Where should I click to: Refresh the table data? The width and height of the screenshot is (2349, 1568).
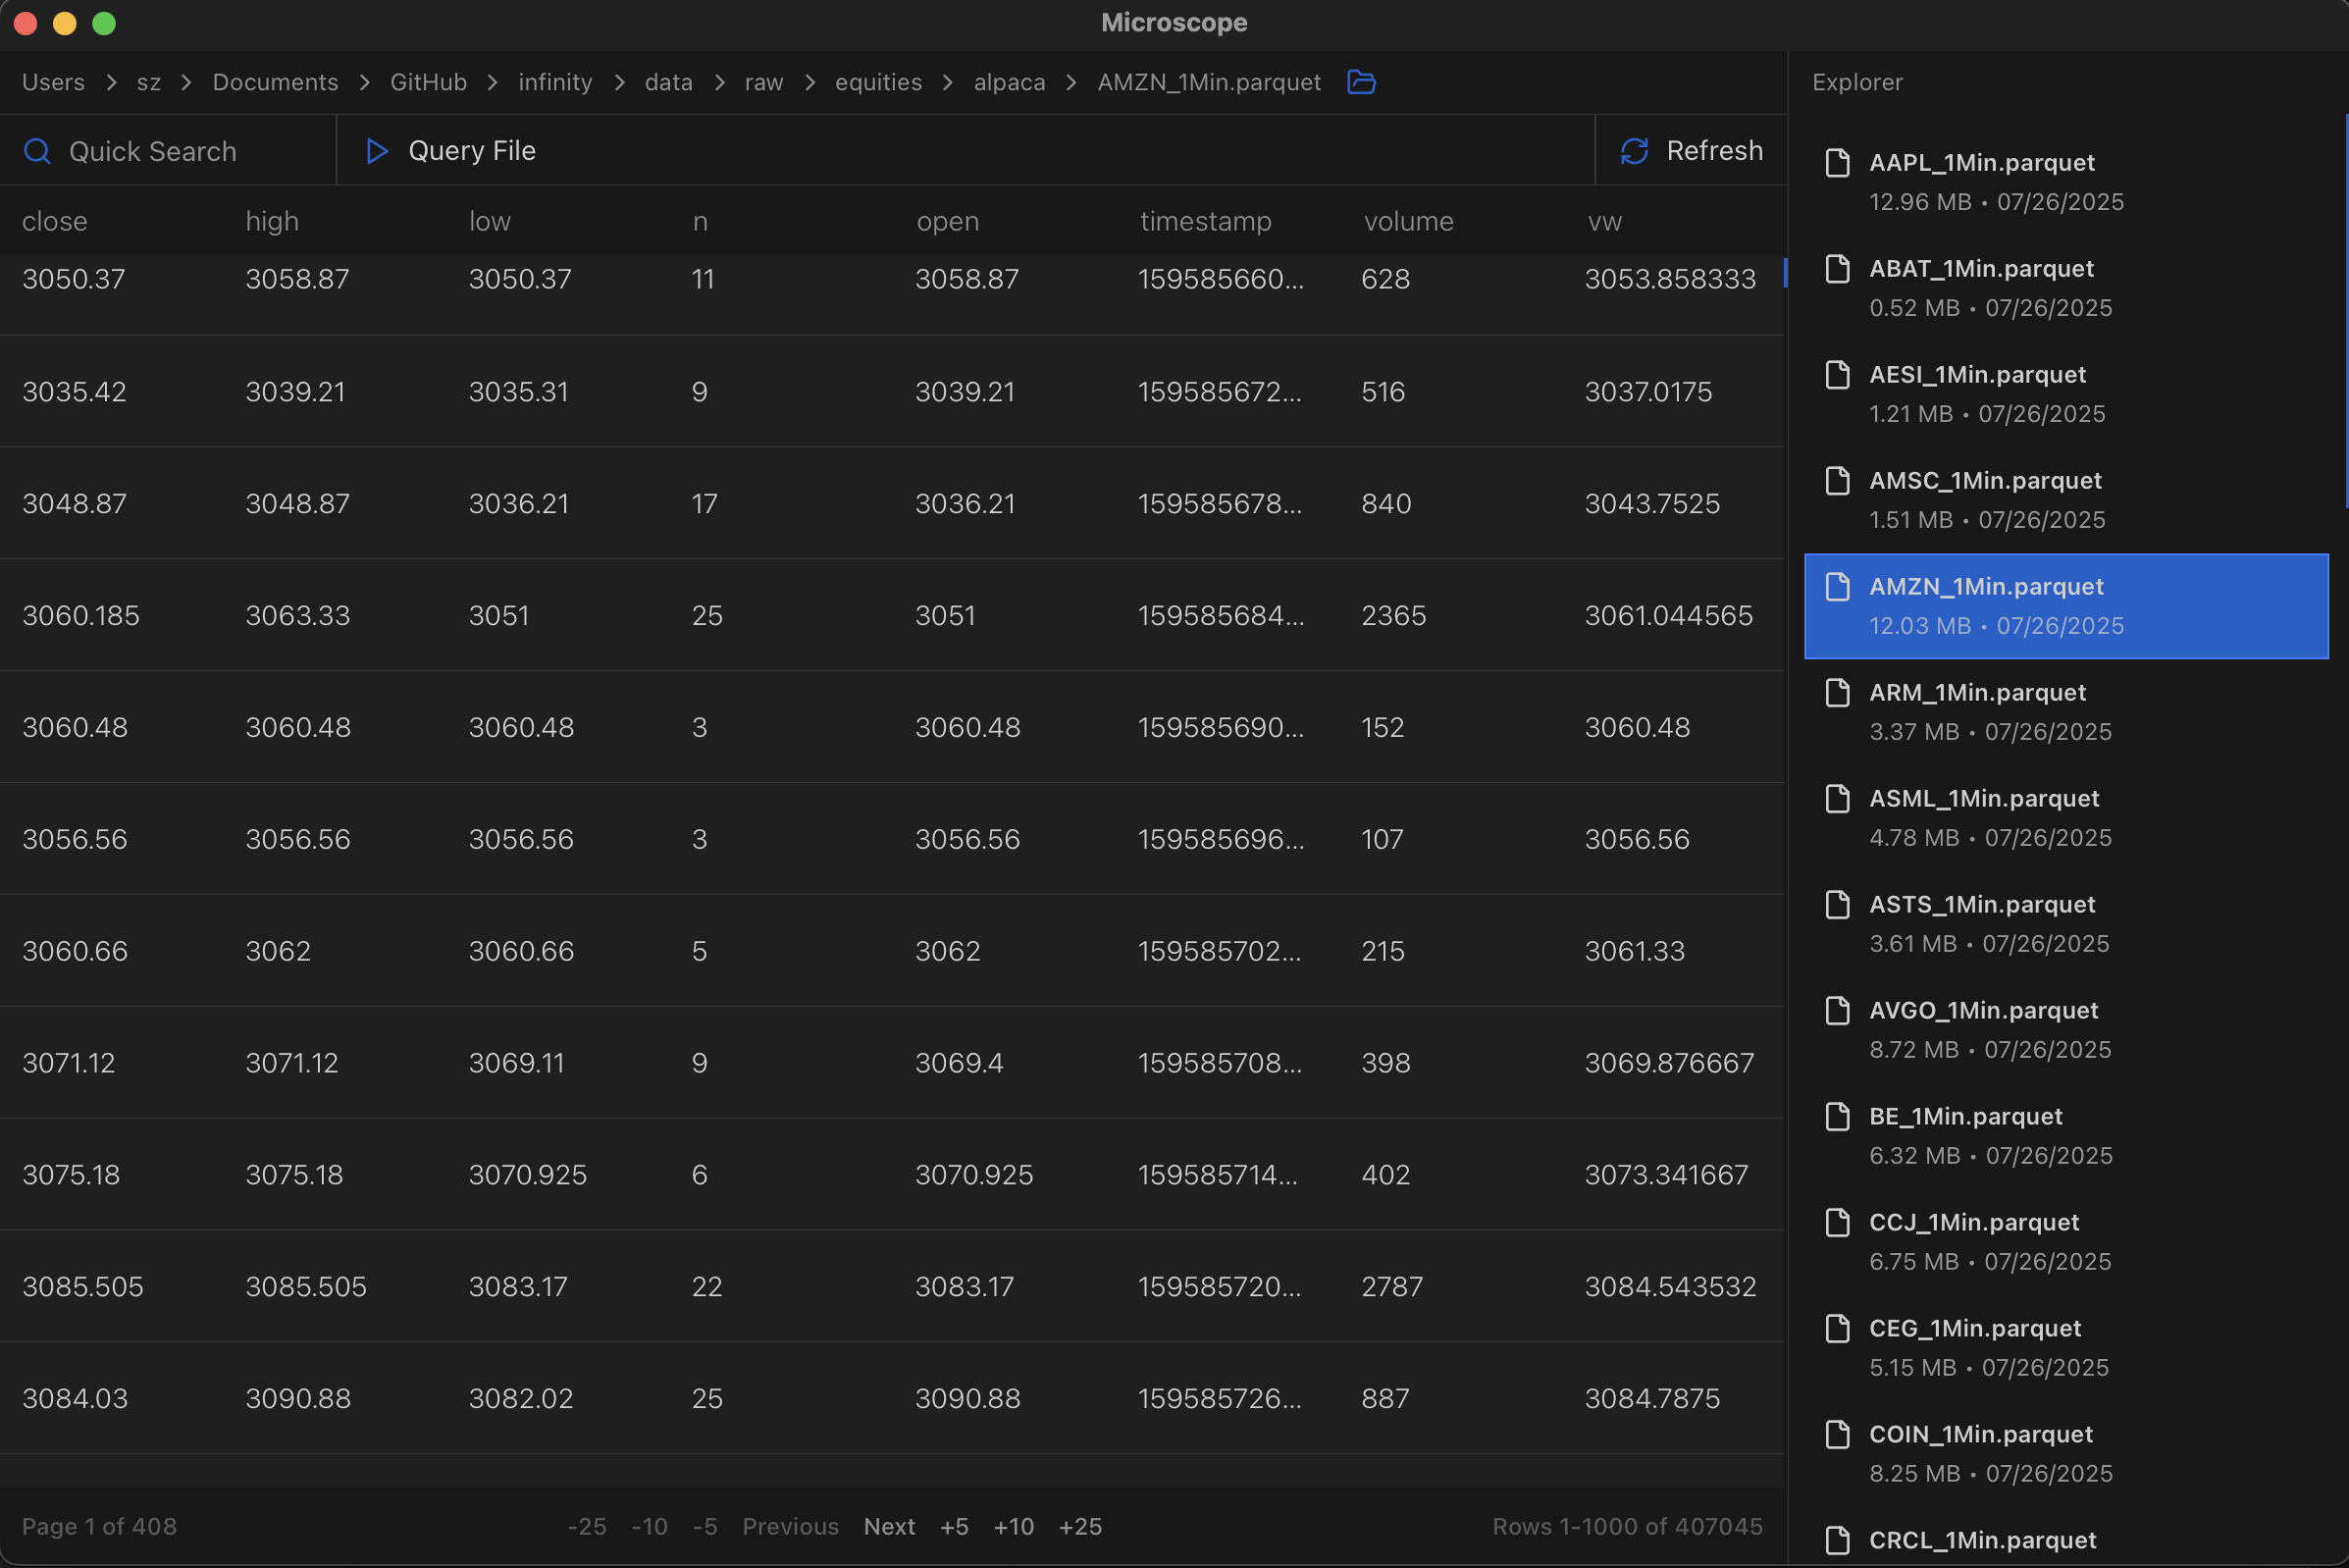point(1691,151)
